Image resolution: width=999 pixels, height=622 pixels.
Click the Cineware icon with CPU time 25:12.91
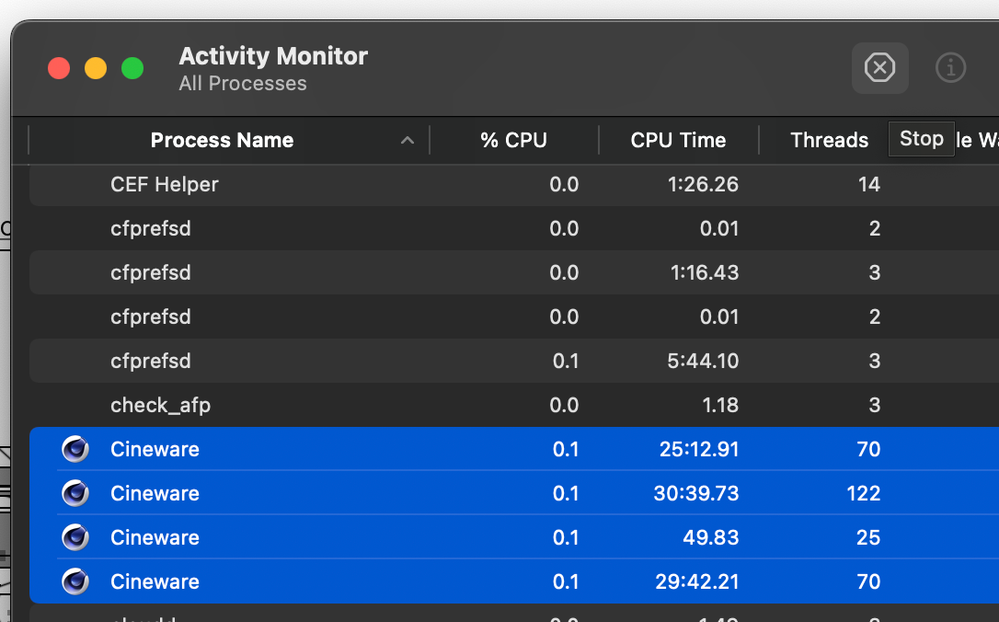coord(75,449)
